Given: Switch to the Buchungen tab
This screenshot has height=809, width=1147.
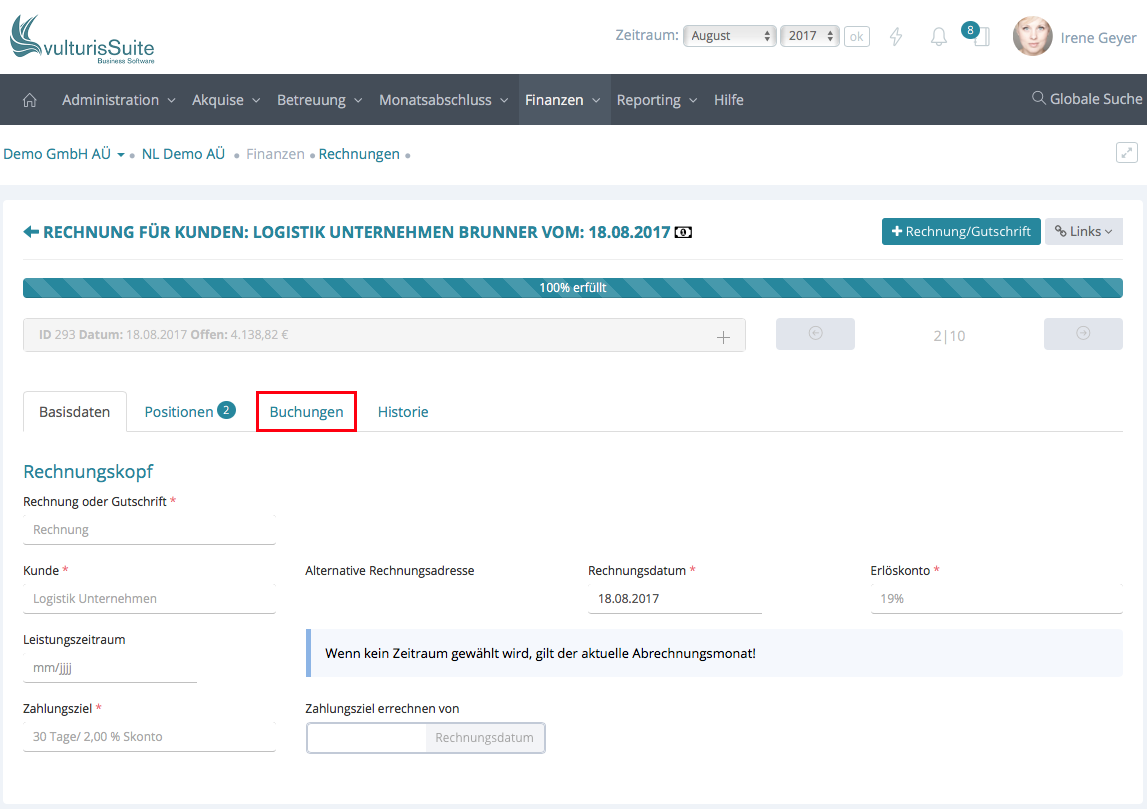Looking at the screenshot, I should (306, 412).
